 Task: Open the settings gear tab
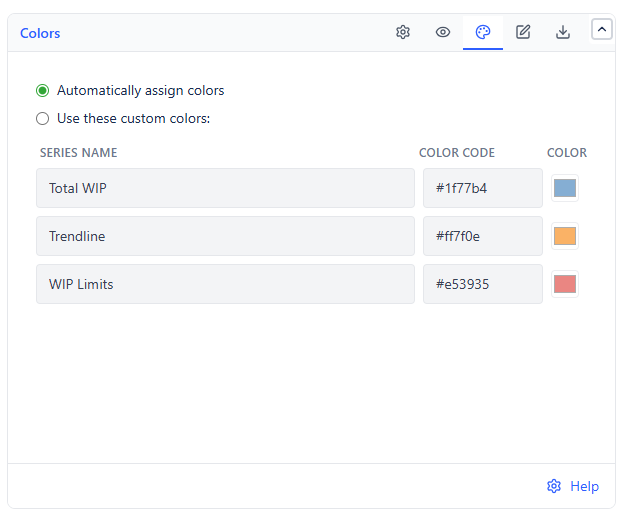[403, 32]
